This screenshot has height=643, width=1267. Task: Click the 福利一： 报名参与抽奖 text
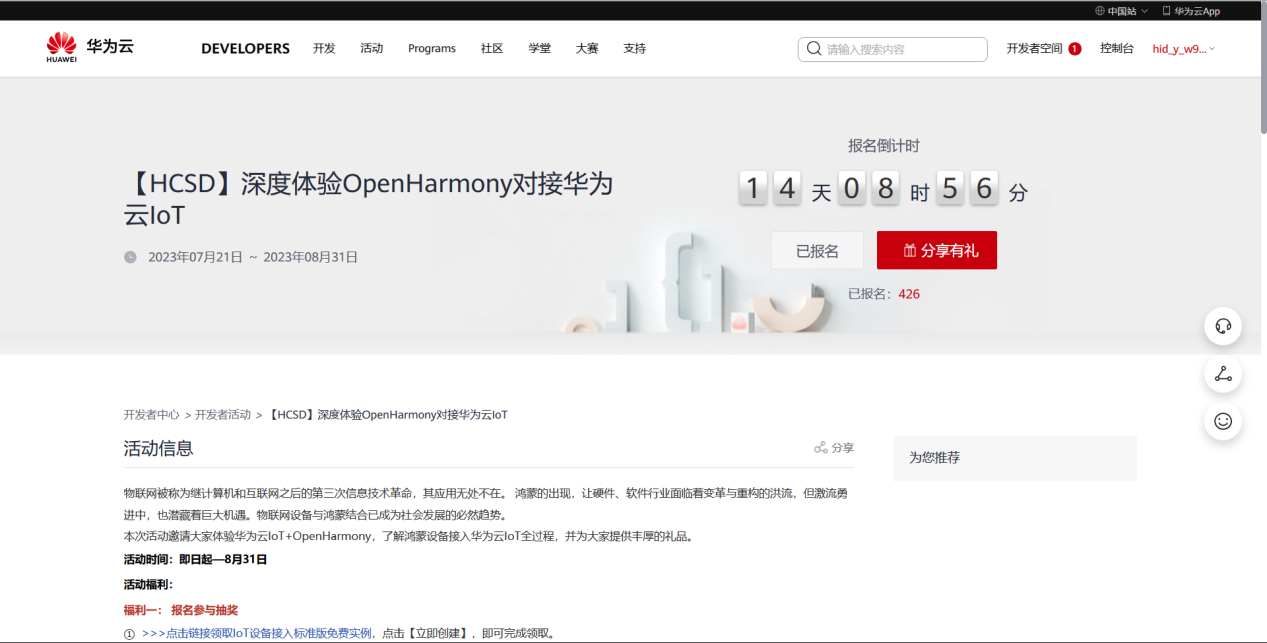click(x=181, y=610)
